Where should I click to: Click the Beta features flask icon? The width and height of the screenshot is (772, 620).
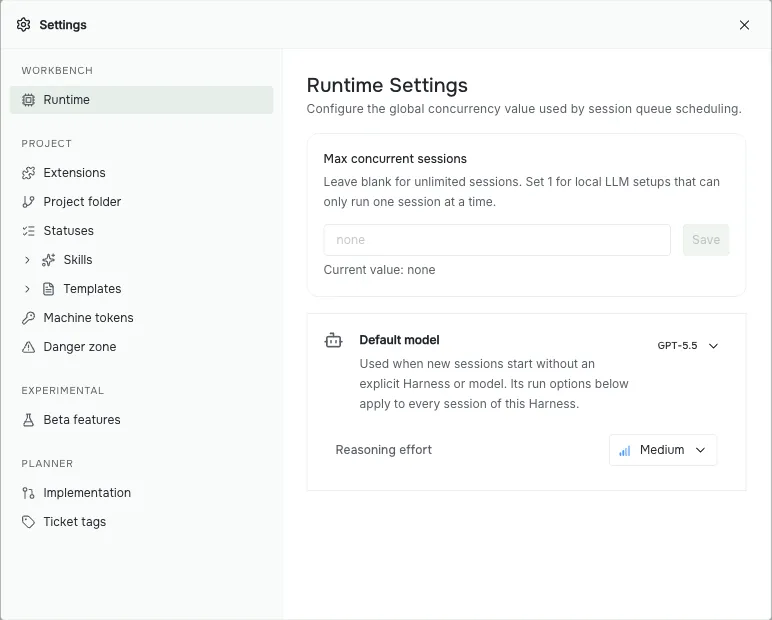29,420
